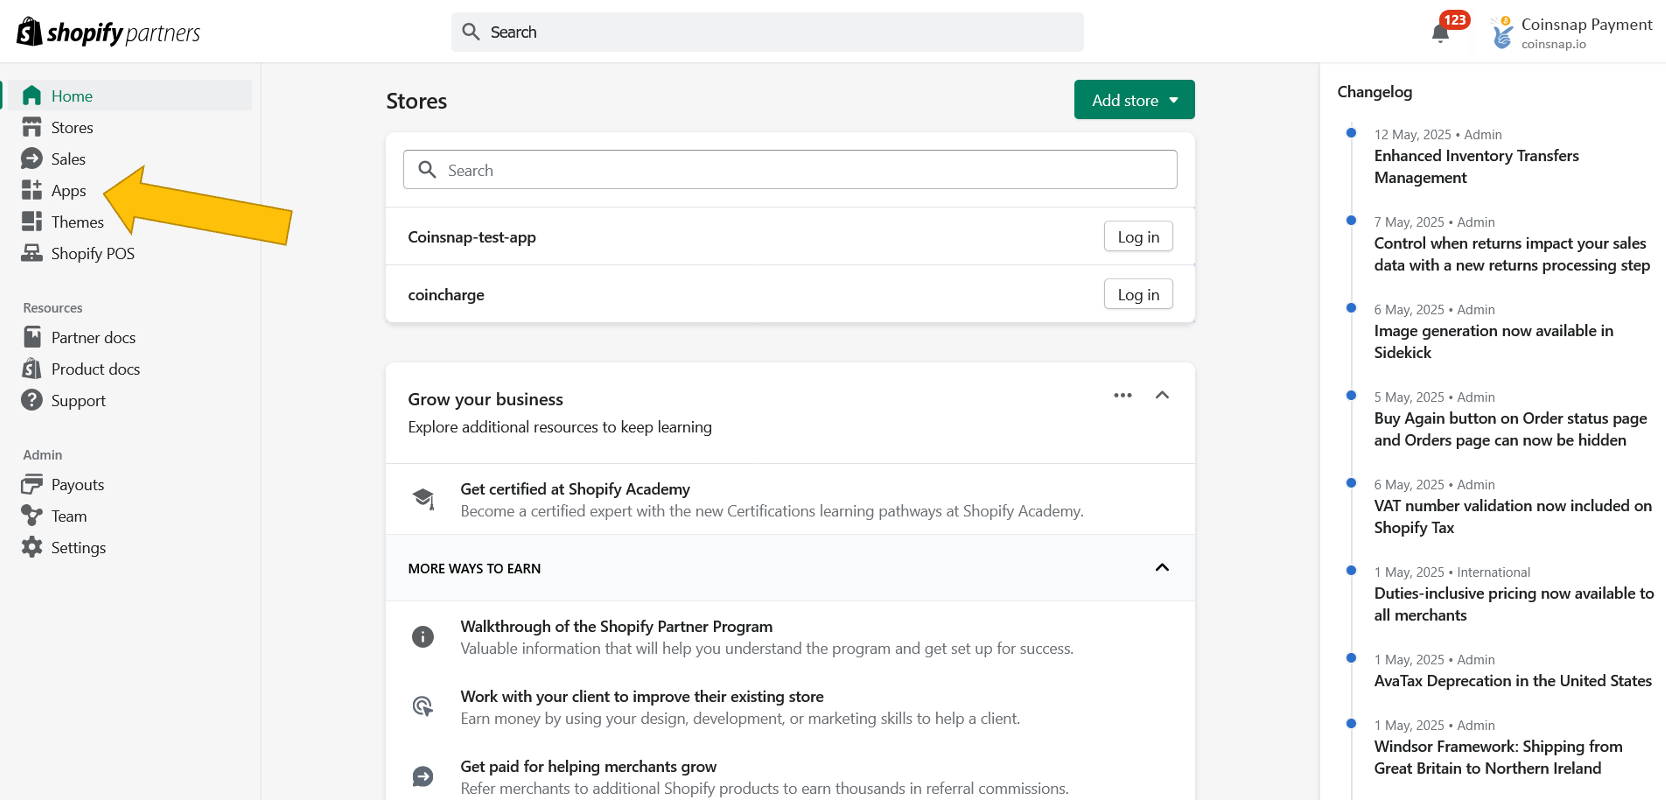Open the Add store dropdown

pos(1134,100)
